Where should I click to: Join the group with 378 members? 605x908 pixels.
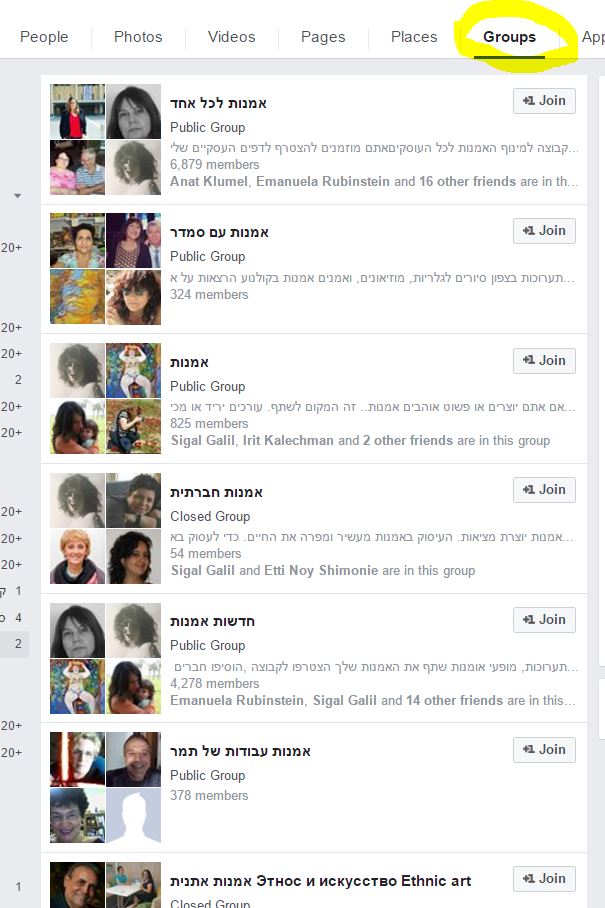pos(544,749)
